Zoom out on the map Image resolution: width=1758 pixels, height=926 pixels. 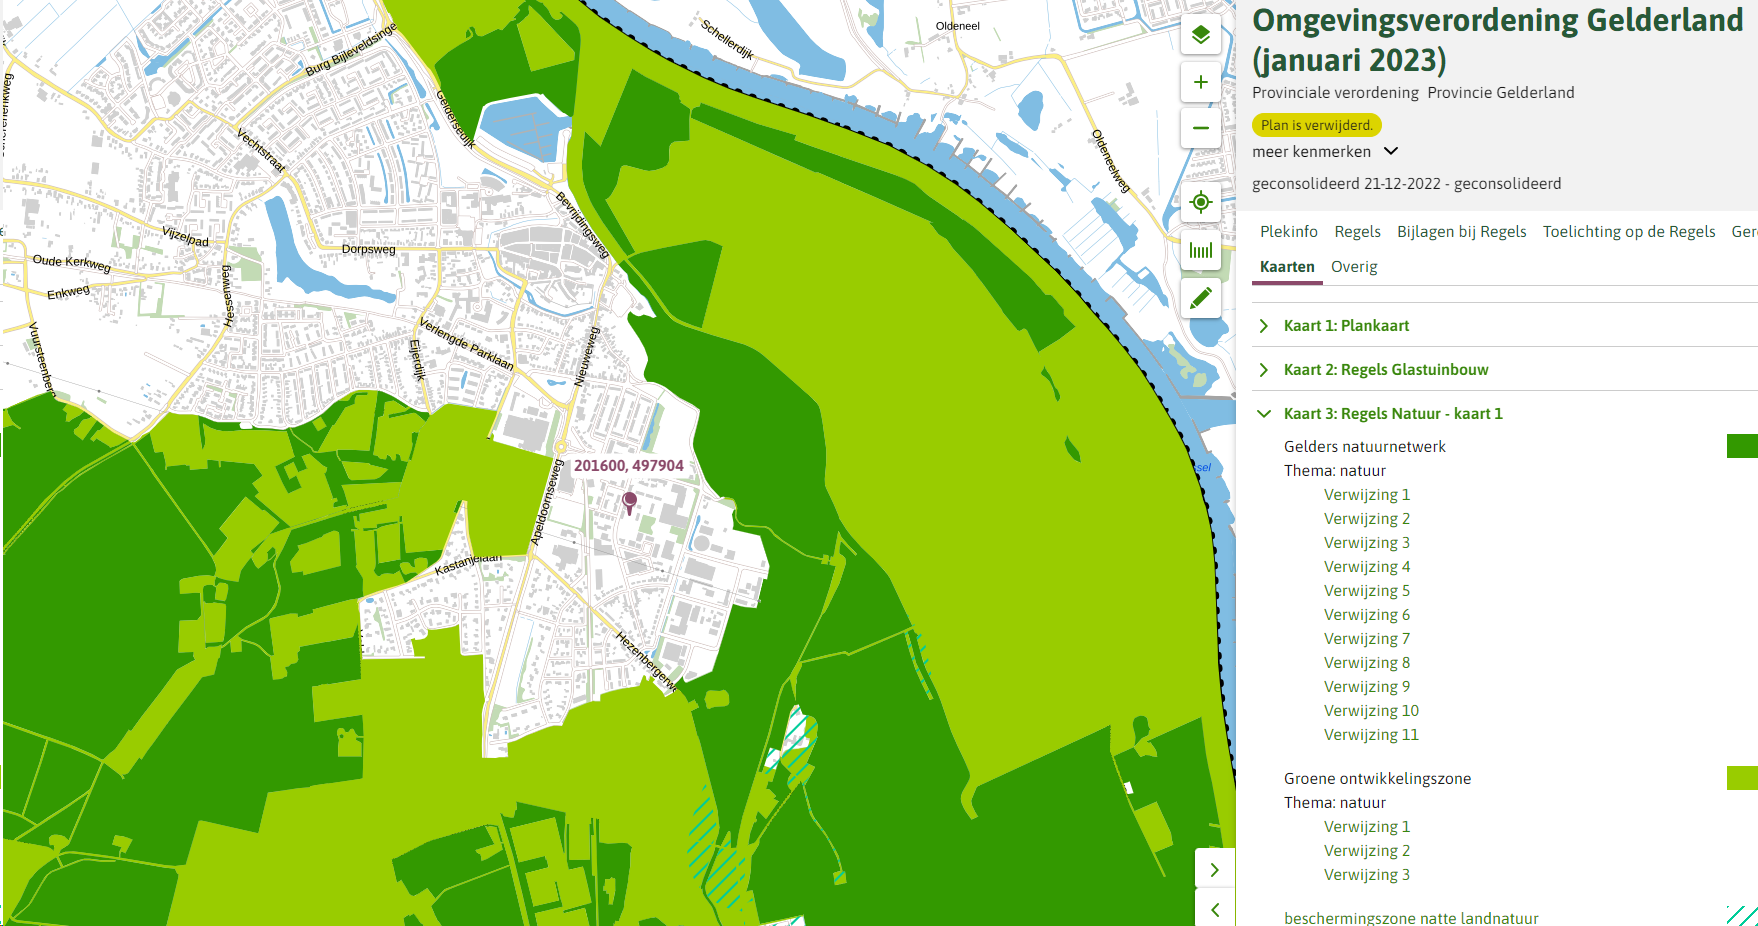(x=1200, y=128)
